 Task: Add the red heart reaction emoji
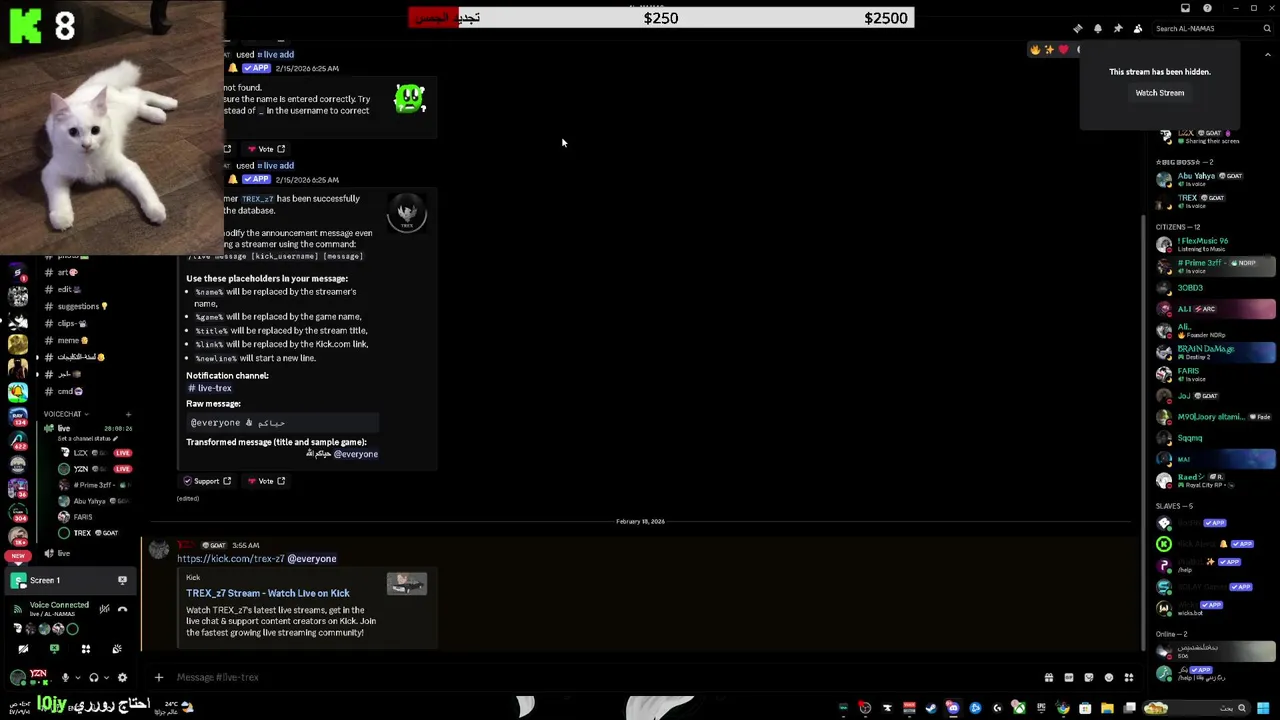(x=1063, y=50)
